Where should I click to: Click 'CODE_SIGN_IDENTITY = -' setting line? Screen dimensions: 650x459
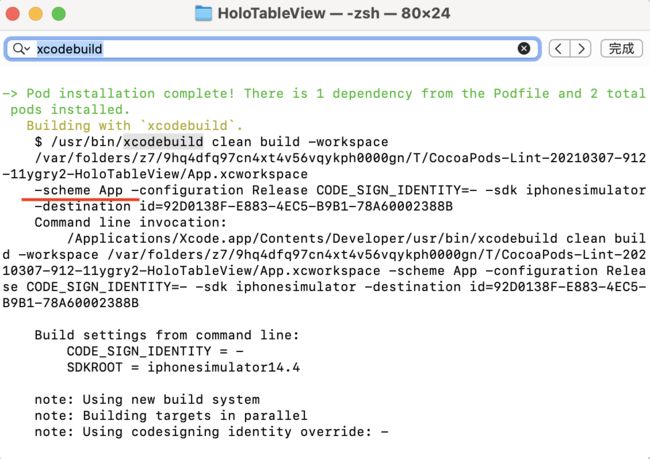[155, 351]
